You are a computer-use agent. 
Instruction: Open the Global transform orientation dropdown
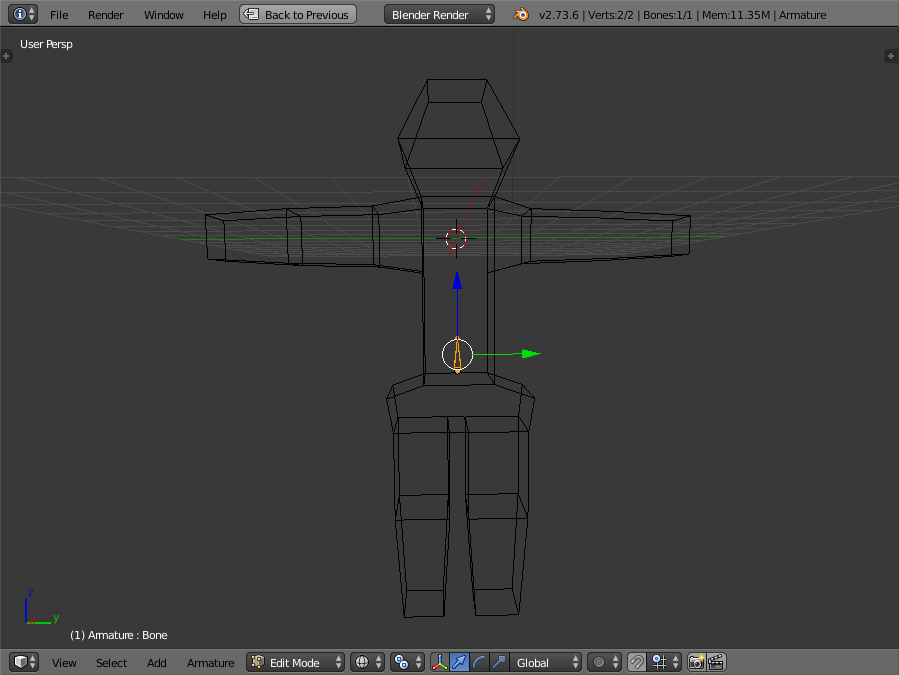click(545, 662)
